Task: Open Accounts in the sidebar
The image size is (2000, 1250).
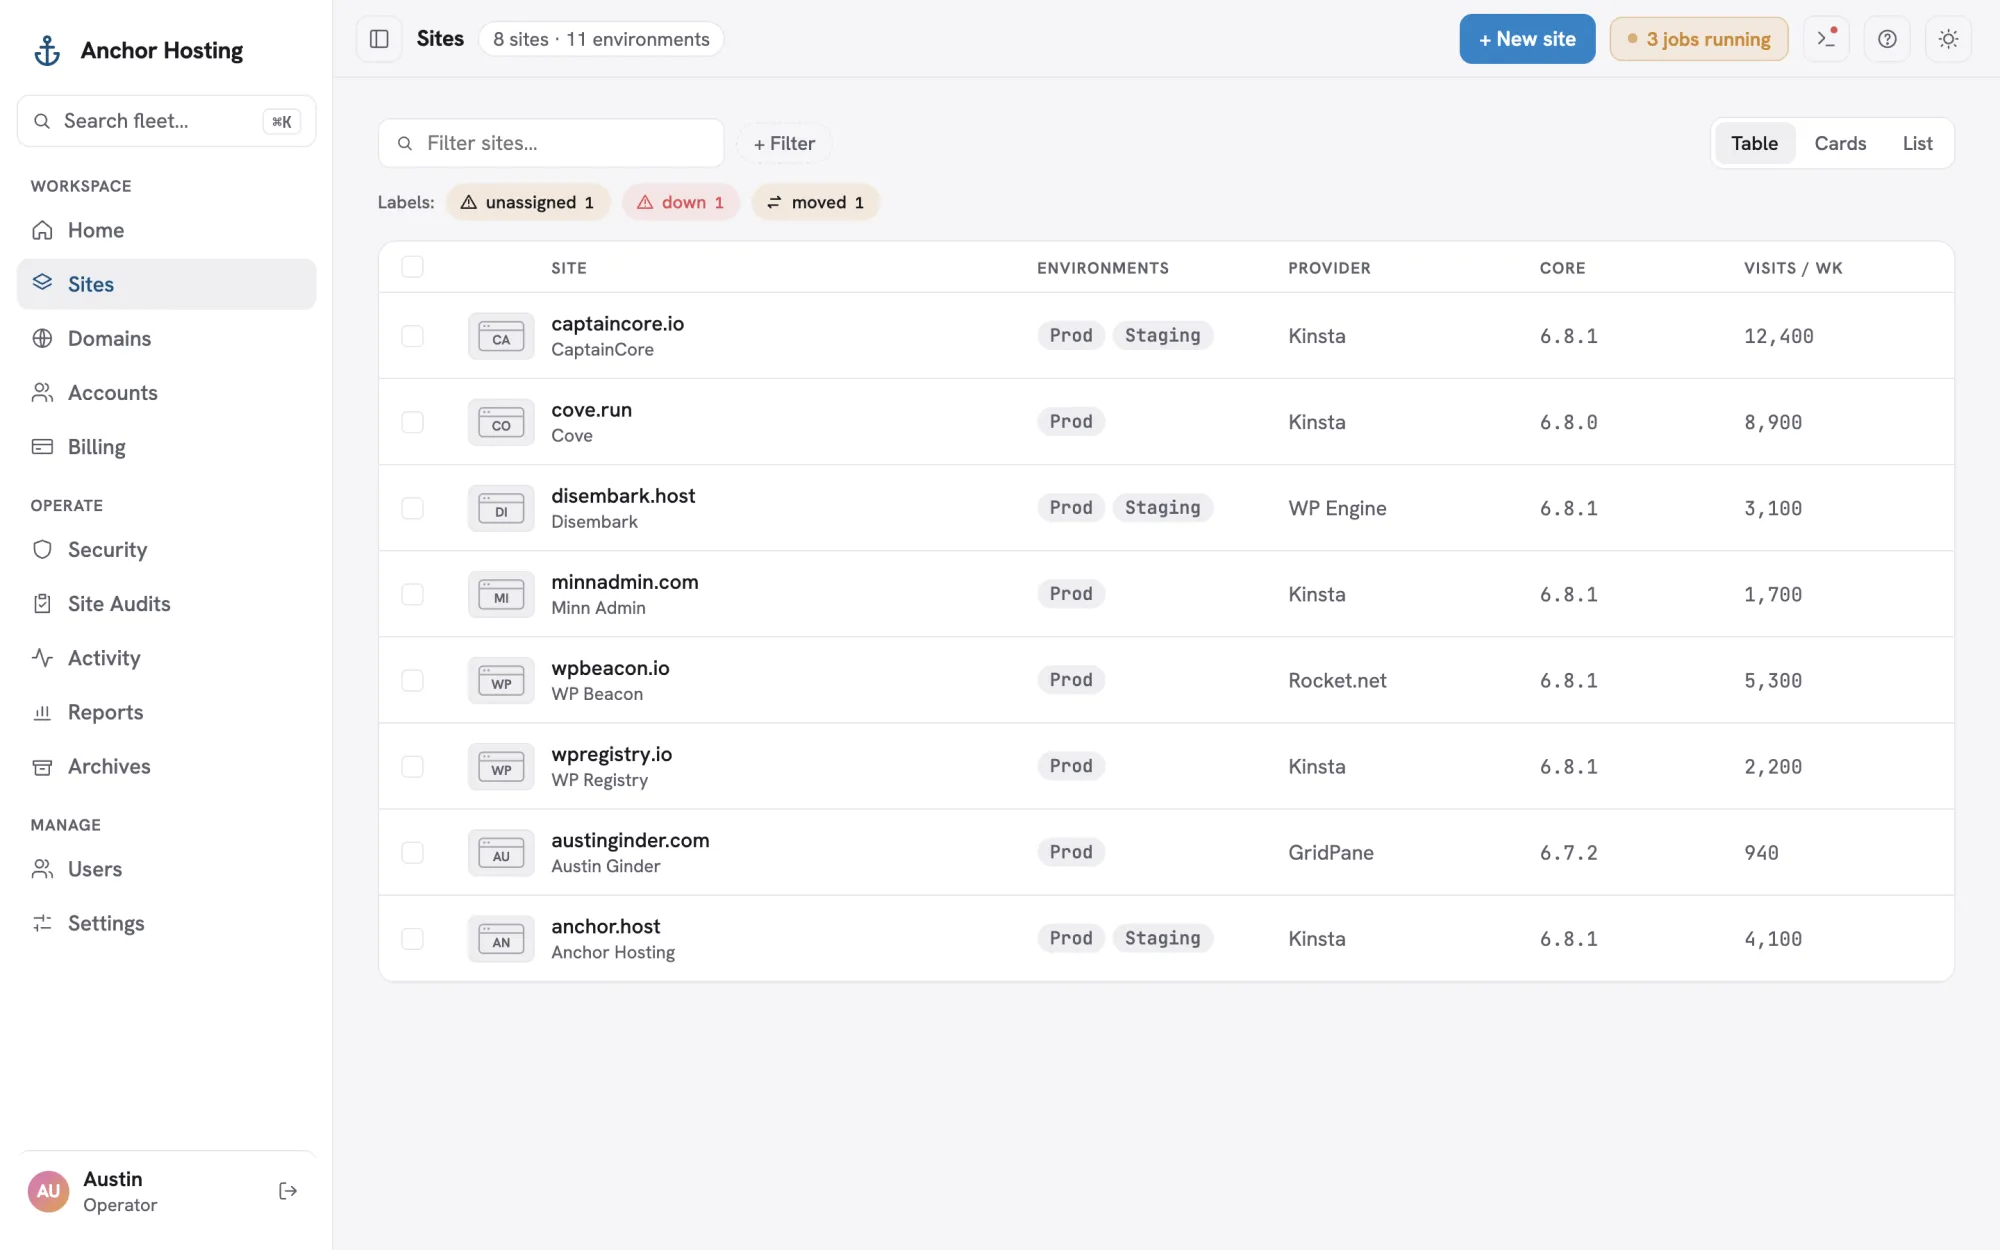Action: (x=166, y=392)
